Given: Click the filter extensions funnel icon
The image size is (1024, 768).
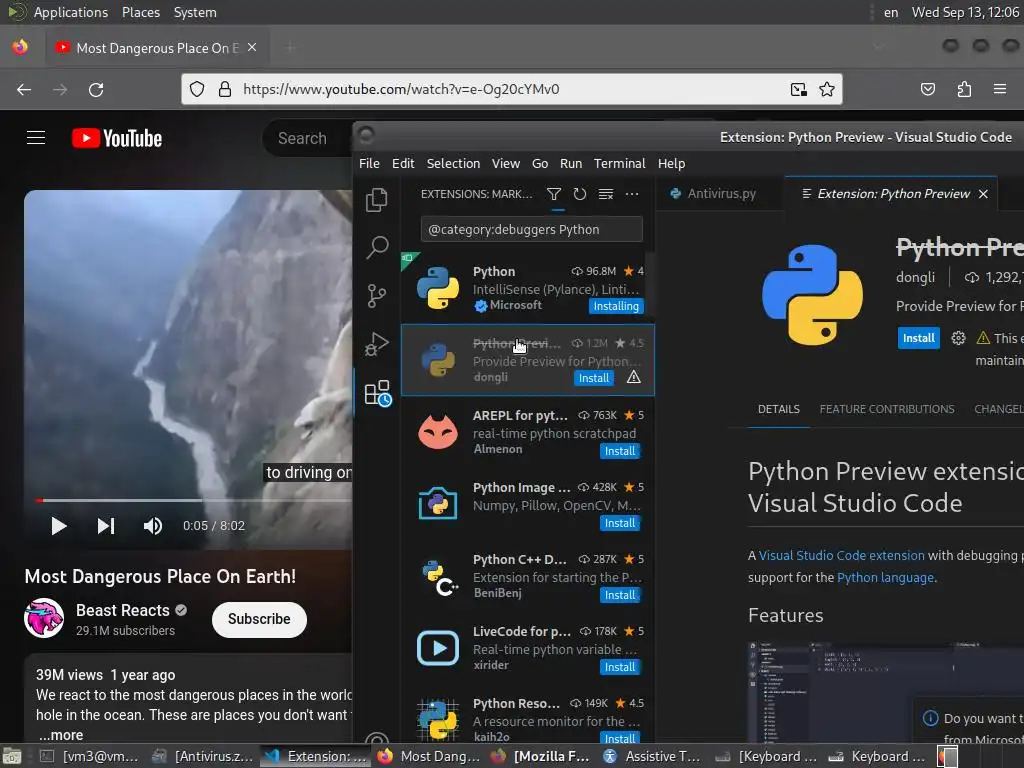Looking at the screenshot, I should (554, 194).
